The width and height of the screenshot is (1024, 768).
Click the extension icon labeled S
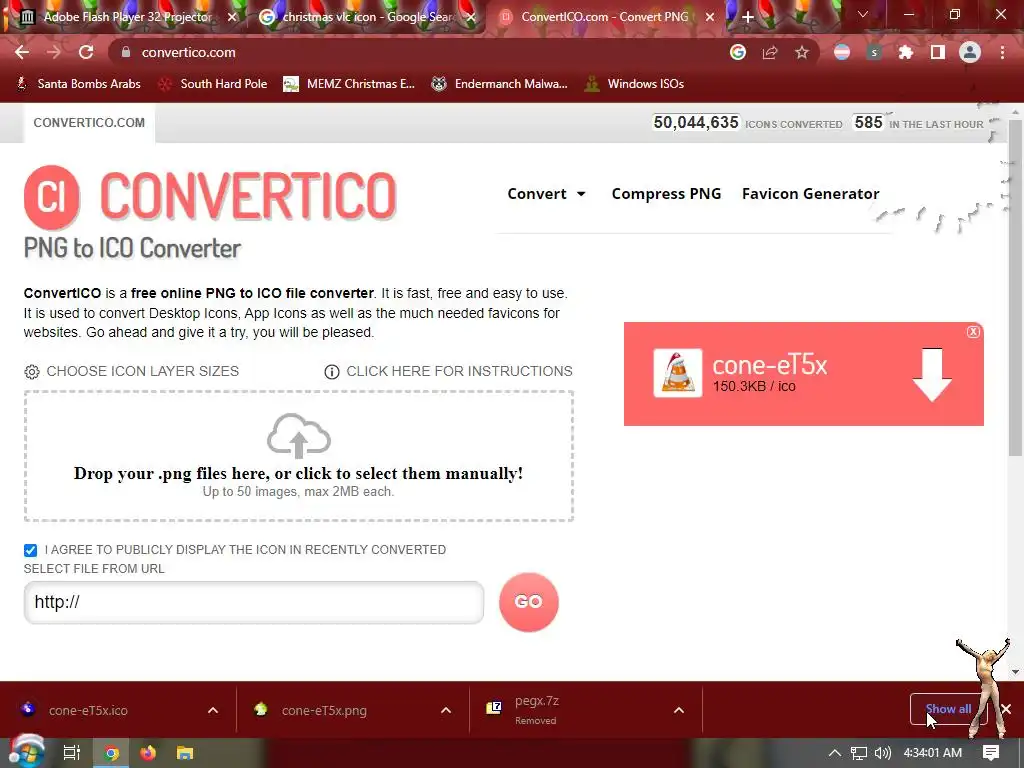click(874, 52)
